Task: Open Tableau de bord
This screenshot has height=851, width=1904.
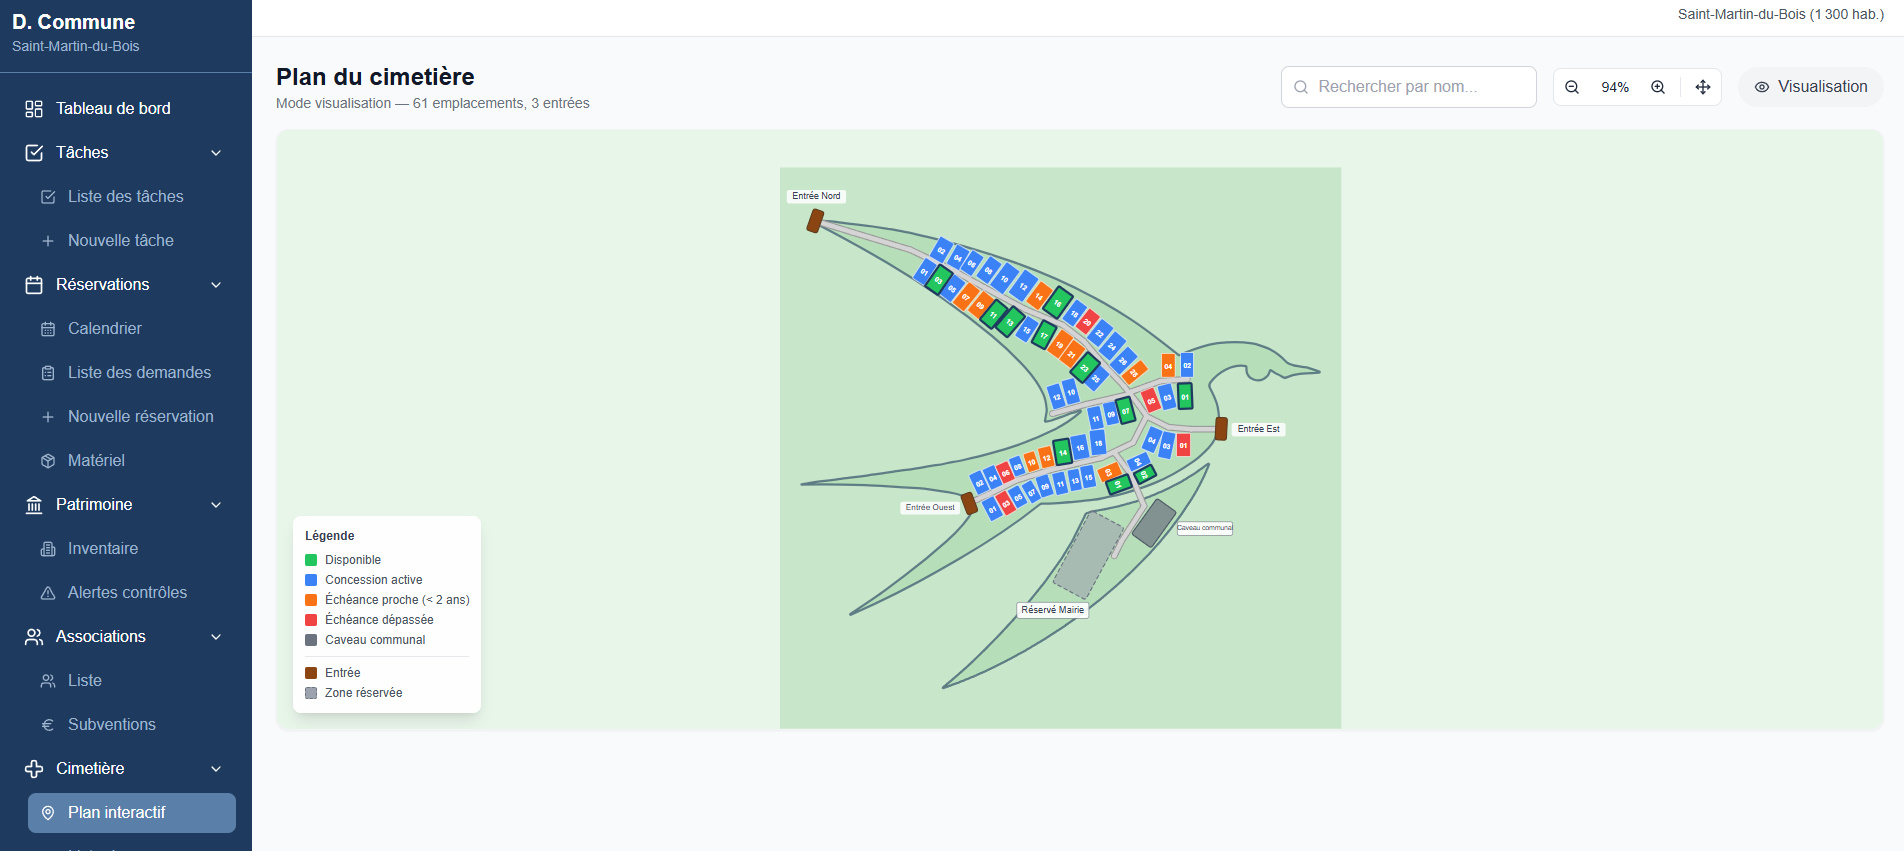Action: (113, 108)
